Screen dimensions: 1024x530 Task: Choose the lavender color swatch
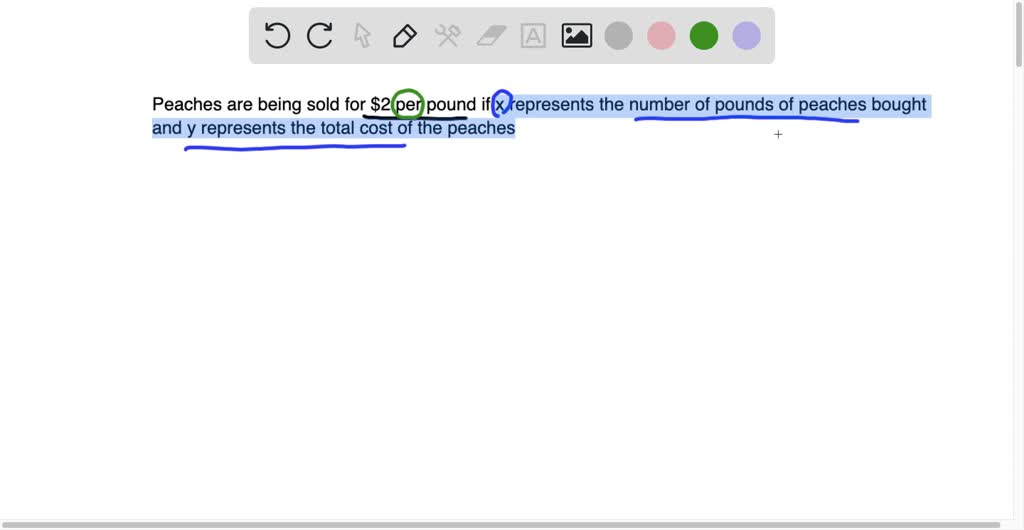pos(746,35)
